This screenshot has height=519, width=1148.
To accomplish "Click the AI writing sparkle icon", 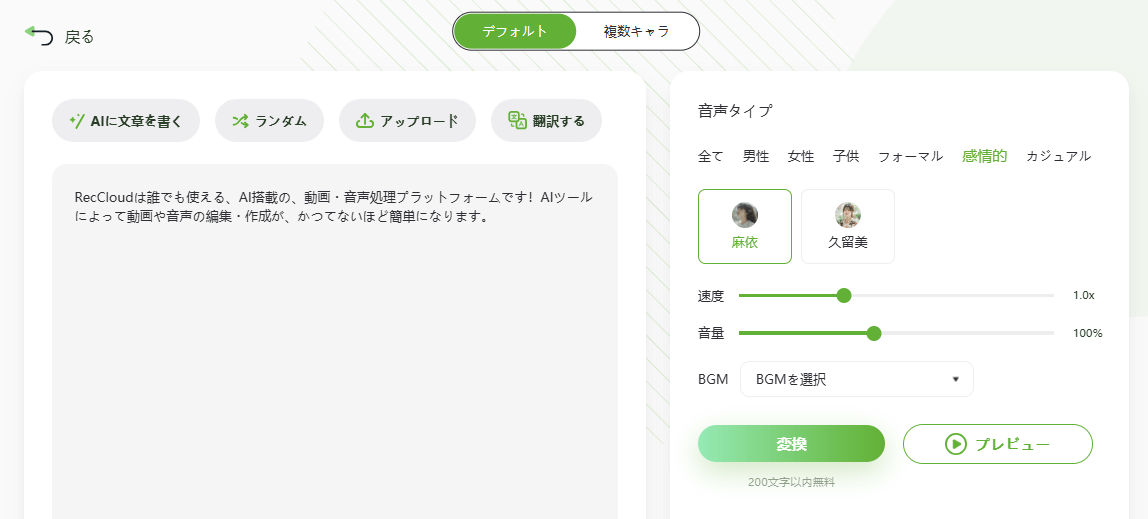I will click(x=77, y=121).
